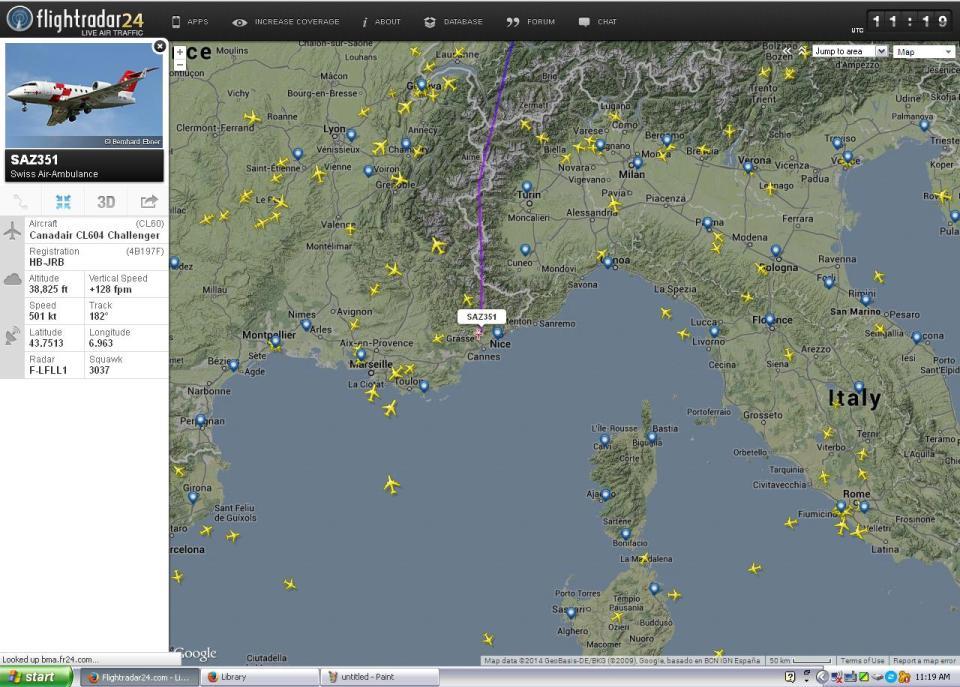Screen dimensions: 960x687
Task: Click radar value F-LFLL1
Action: click(48, 370)
